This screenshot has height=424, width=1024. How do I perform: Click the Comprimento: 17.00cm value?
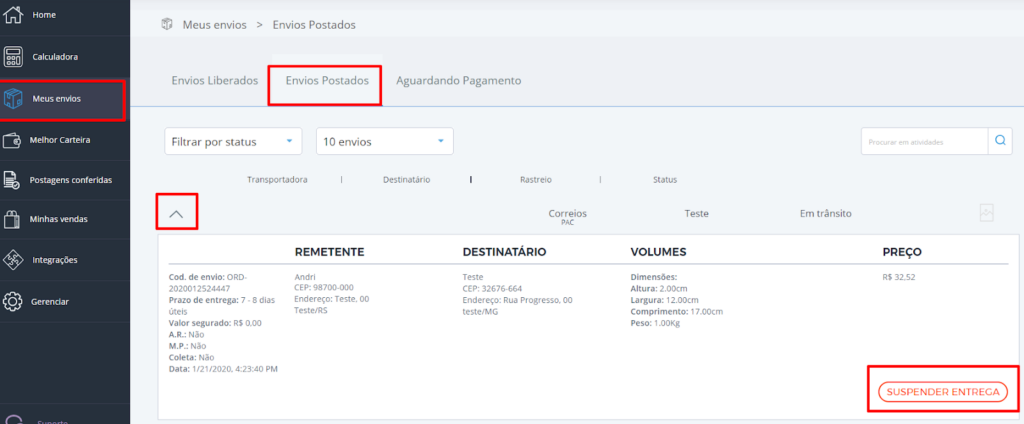click(x=677, y=312)
